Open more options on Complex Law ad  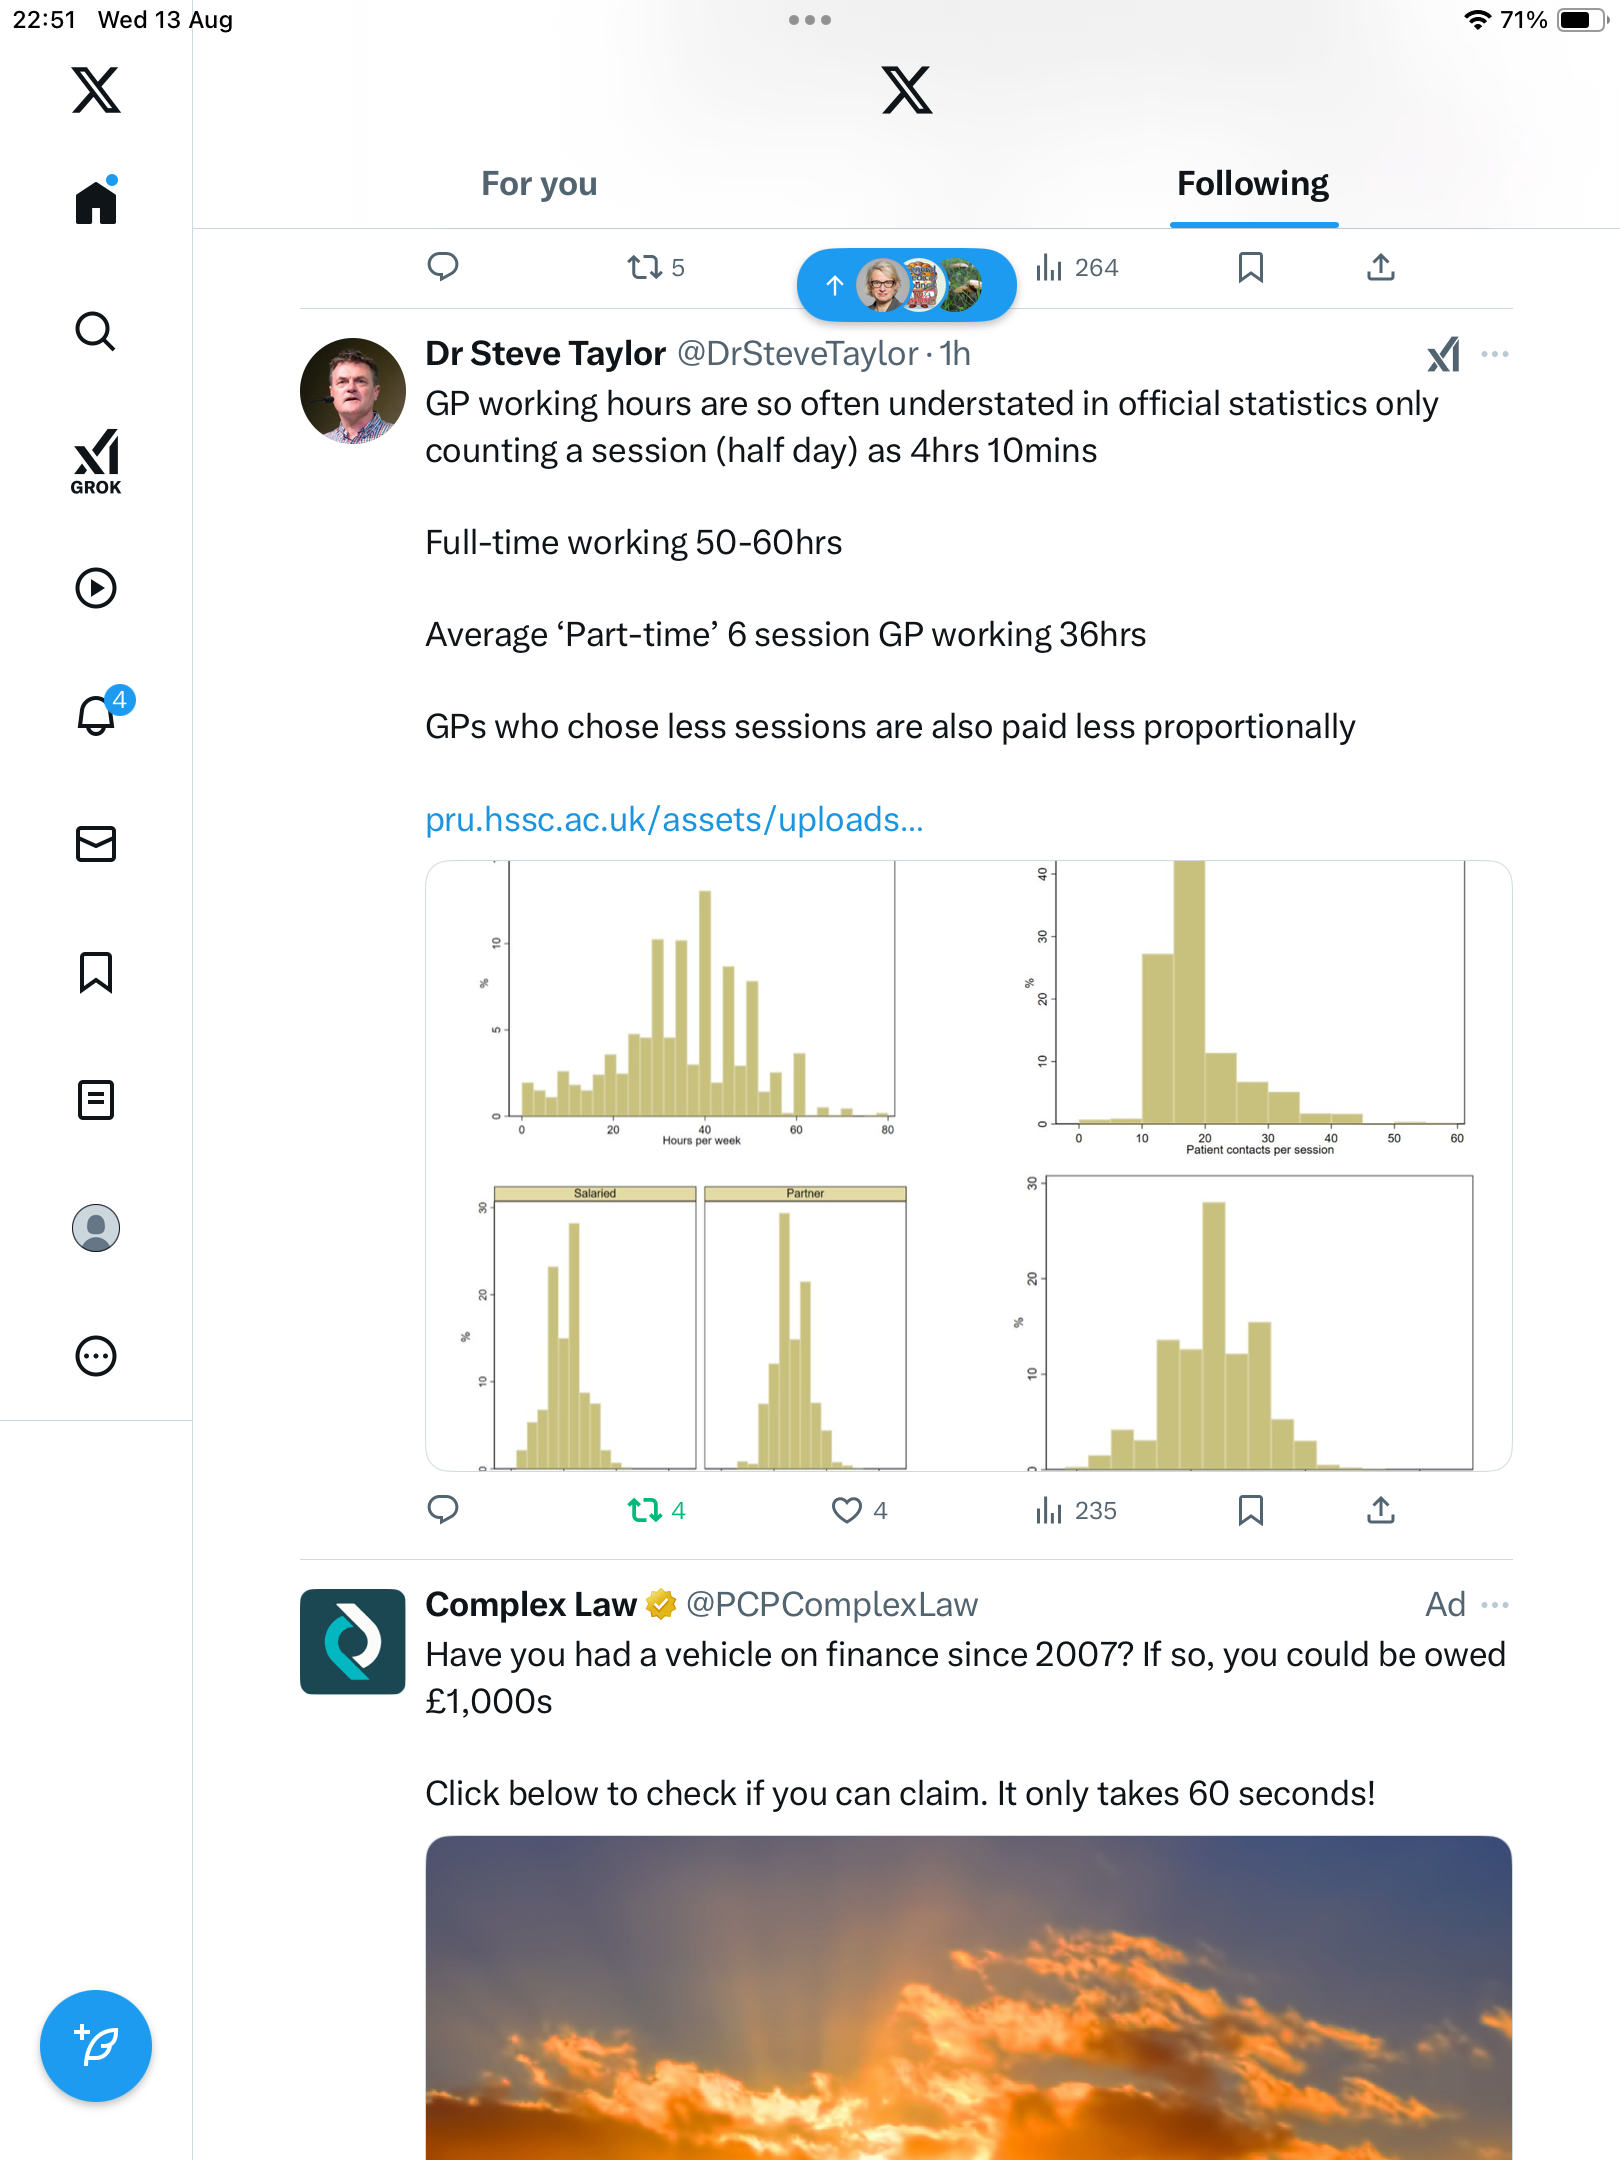tap(1495, 1605)
